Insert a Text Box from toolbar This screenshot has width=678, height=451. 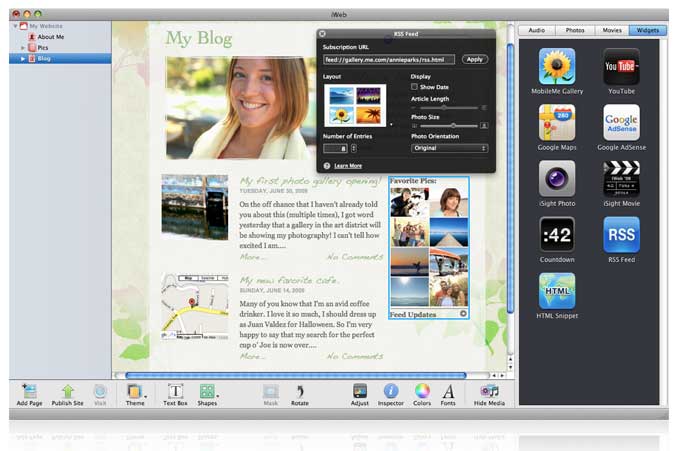[x=175, y=391]
